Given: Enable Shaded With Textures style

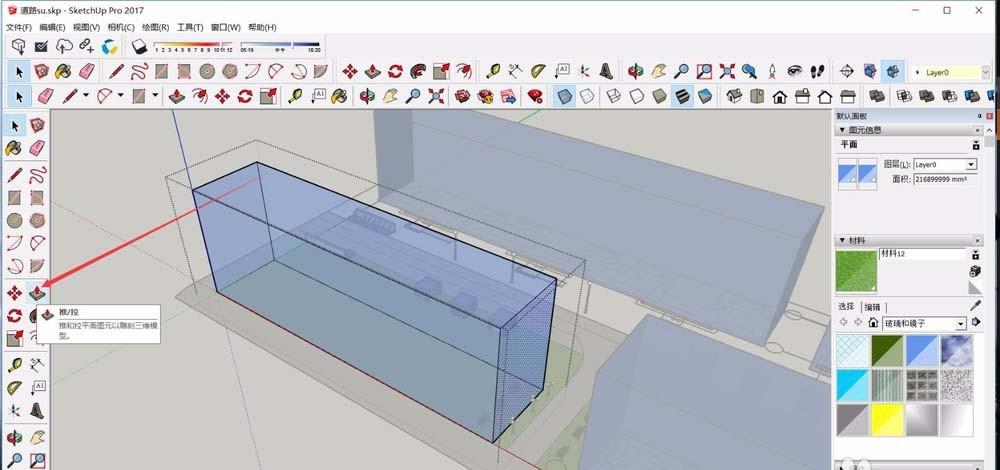Looking at the screenshot, I should [x=682, y=96].
